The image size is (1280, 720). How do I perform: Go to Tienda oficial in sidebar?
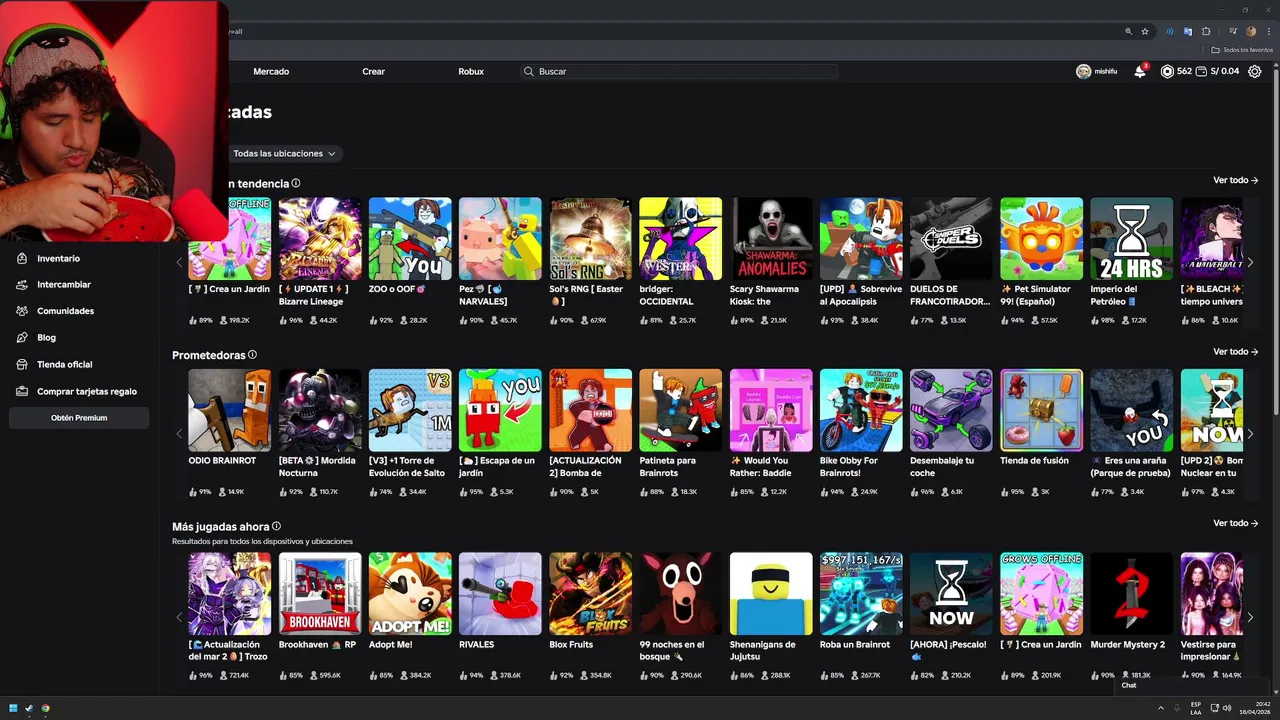pyautogui.click(x=65, y=365)
